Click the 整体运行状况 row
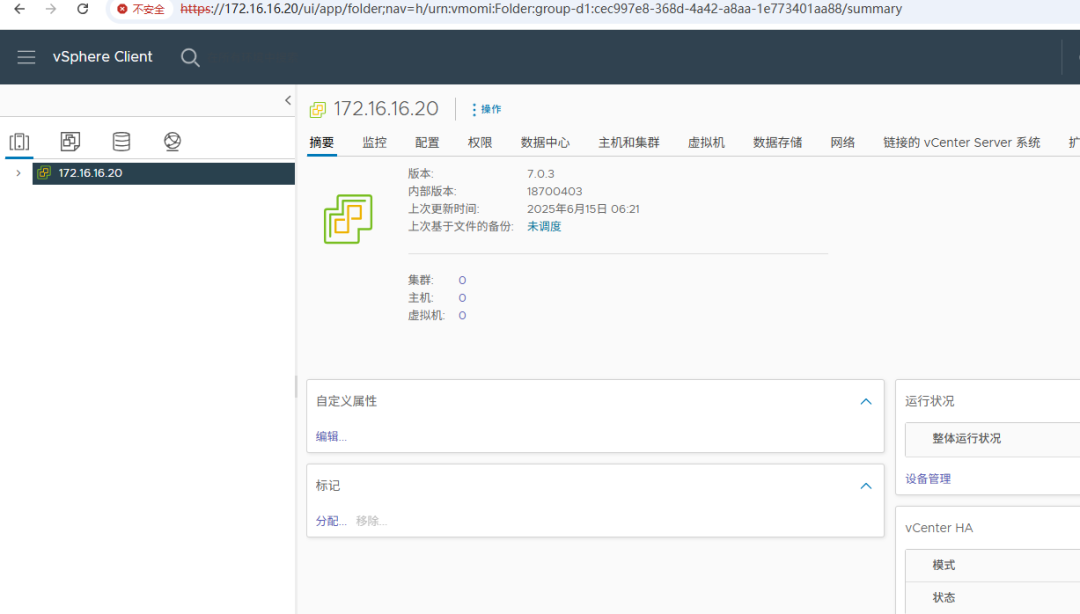The image size is (1080, 614). (993, 439)
